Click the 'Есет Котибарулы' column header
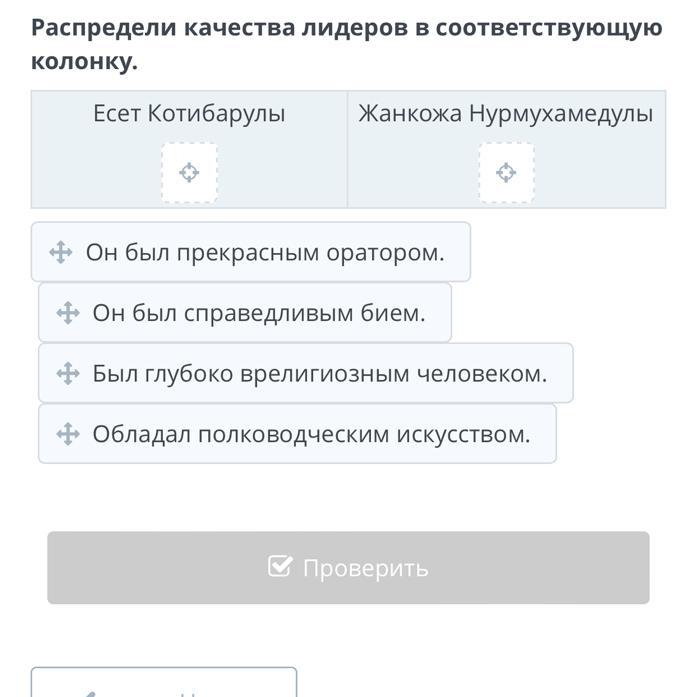697x697 pixels. (x=189, y=114)
